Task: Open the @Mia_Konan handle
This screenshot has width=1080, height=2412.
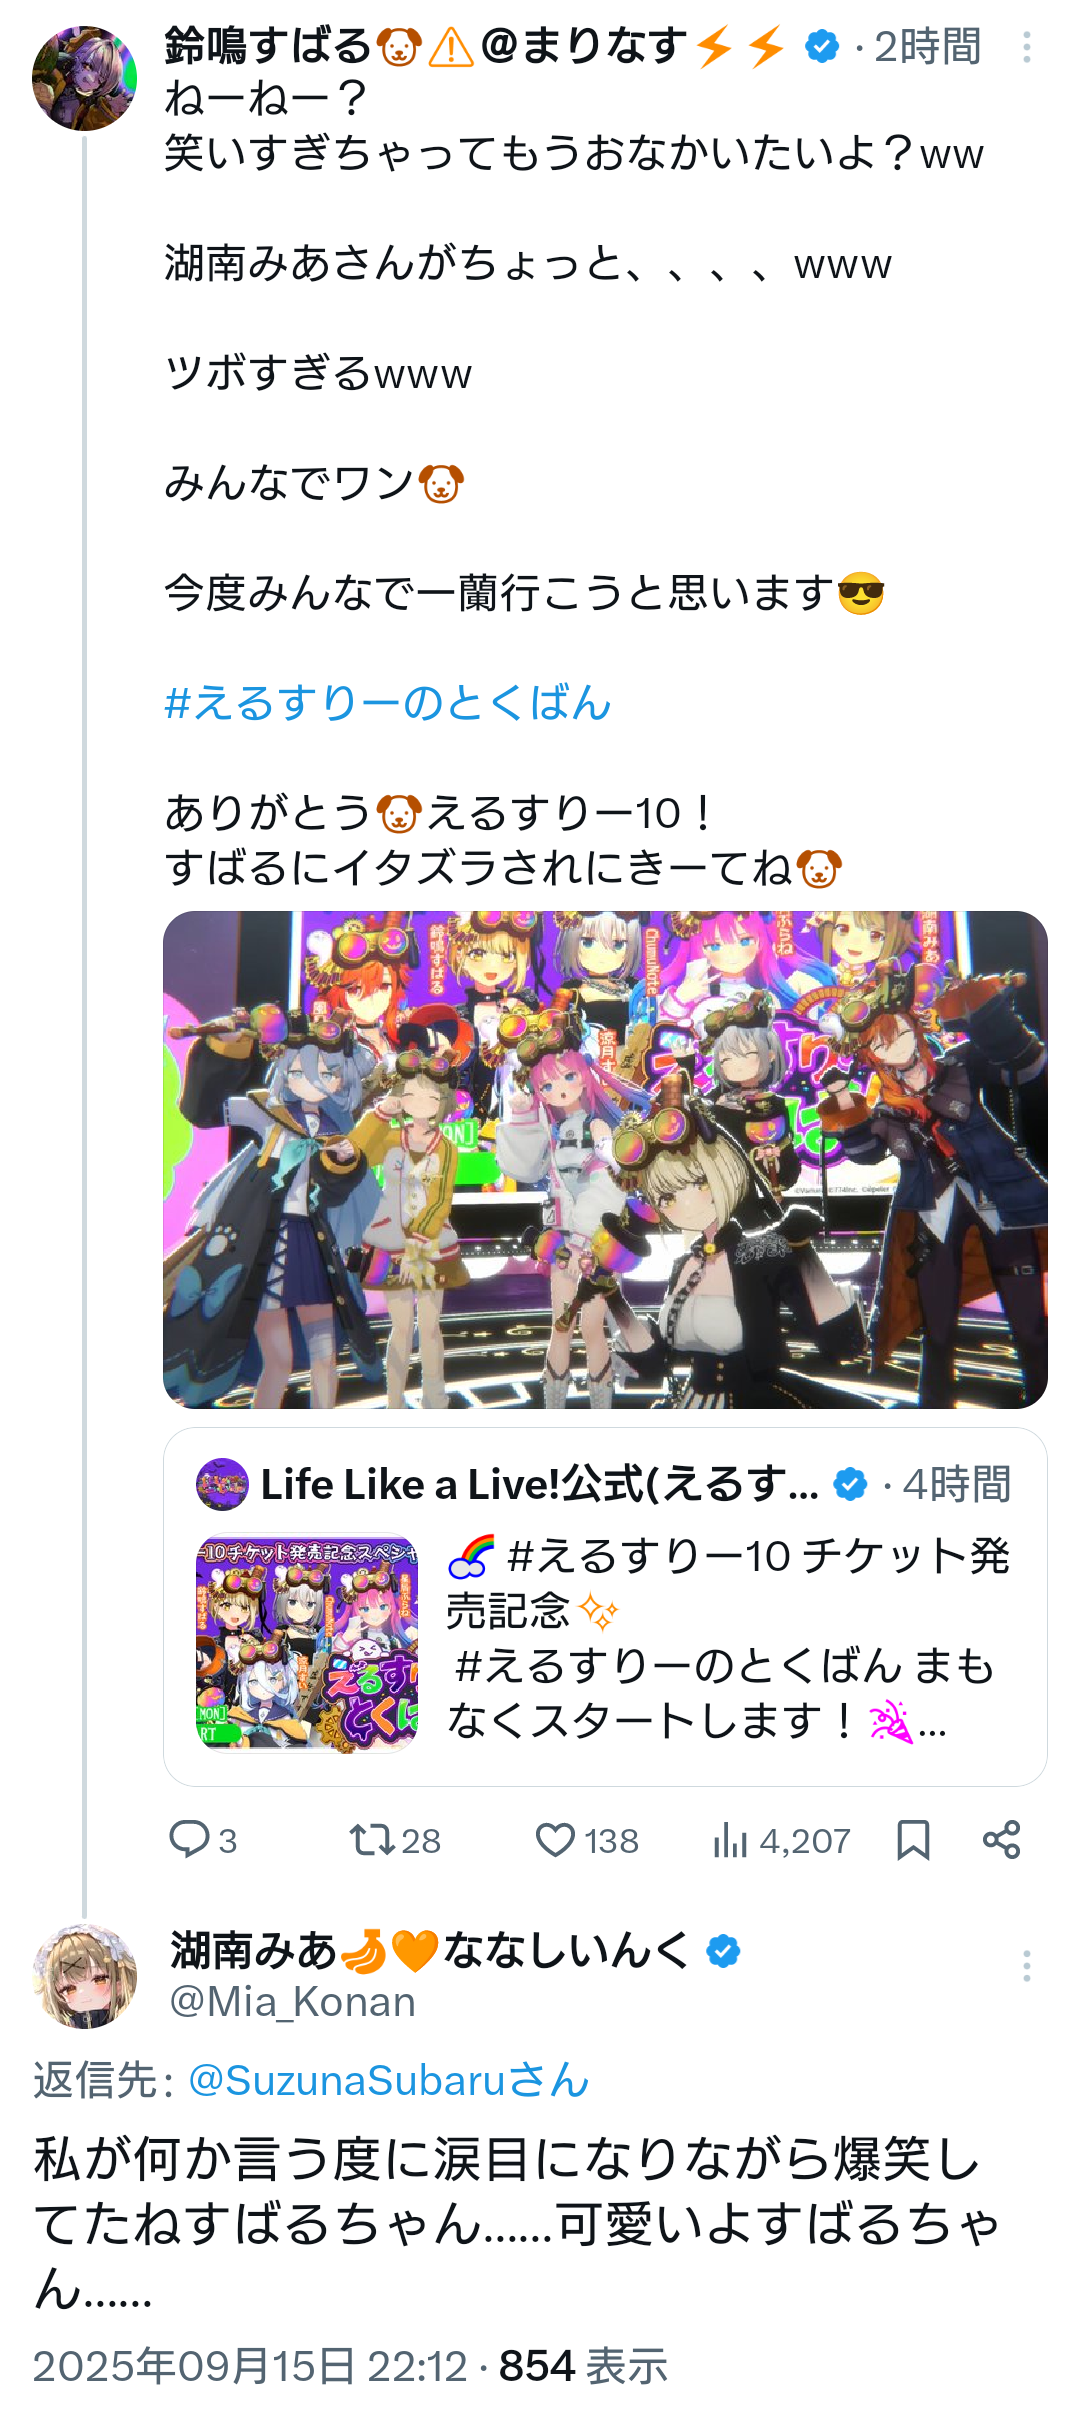Action: [293, 2002]
